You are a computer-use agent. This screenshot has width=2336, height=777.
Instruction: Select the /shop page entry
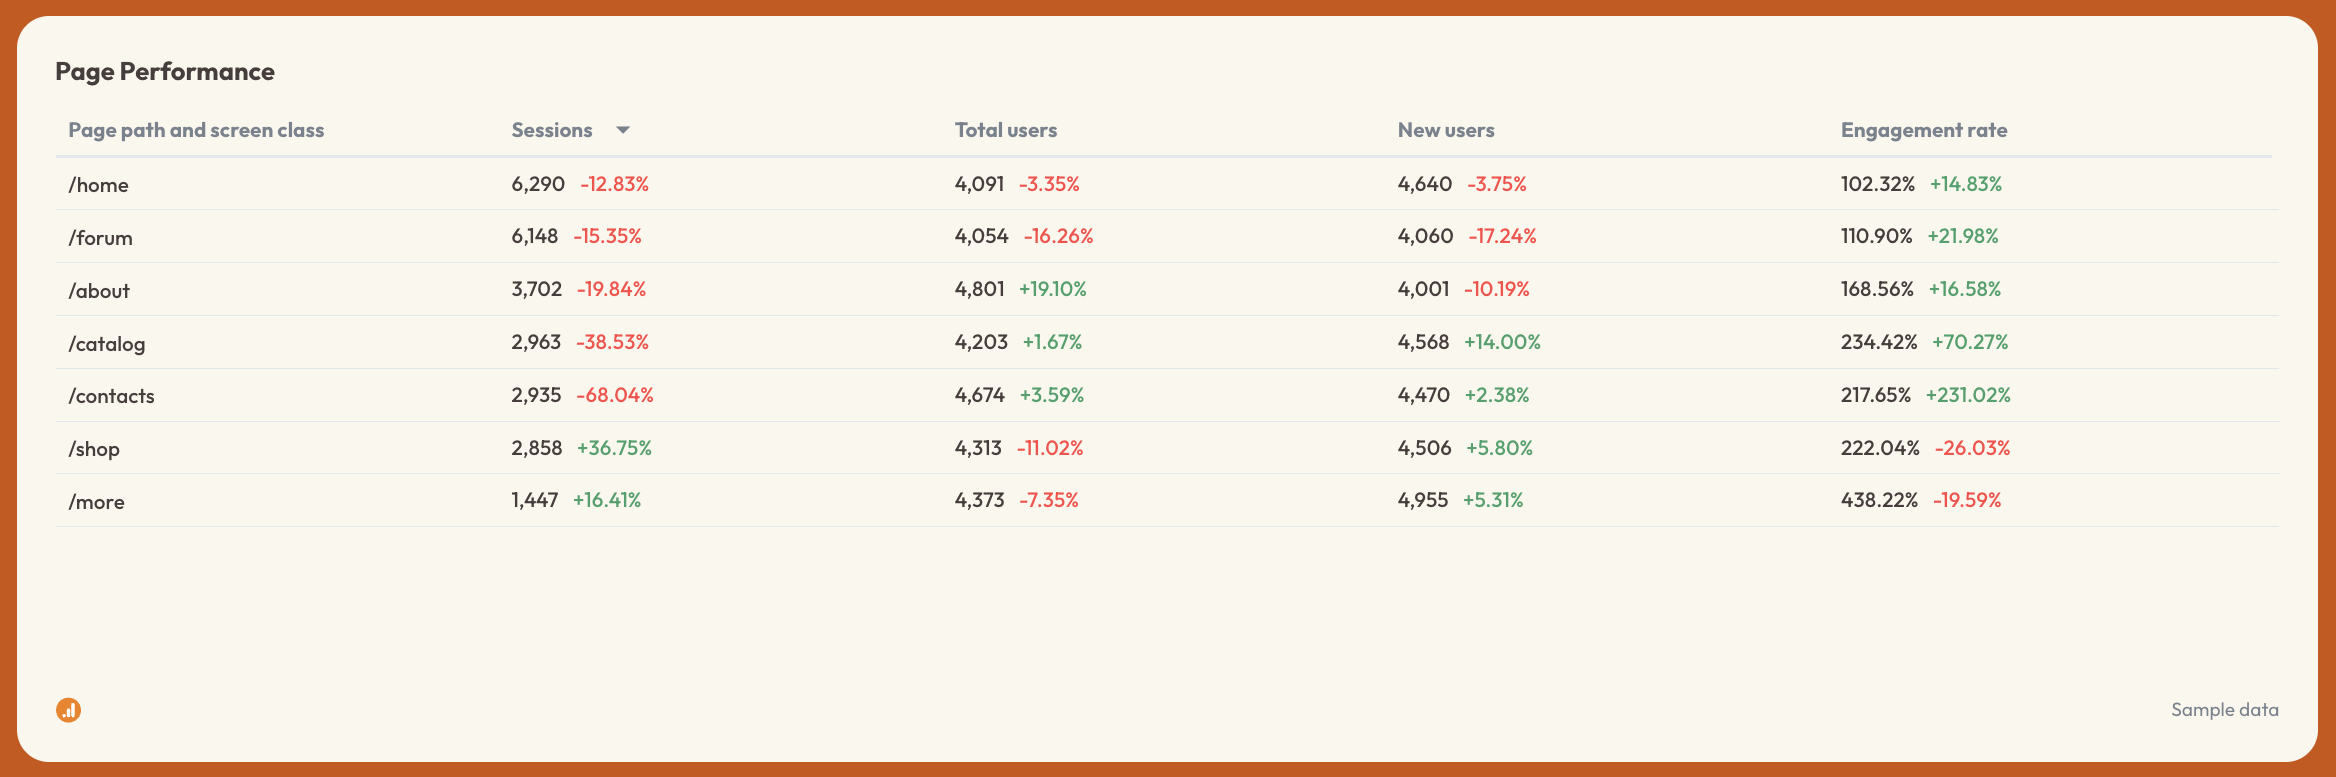coord(93,448)
